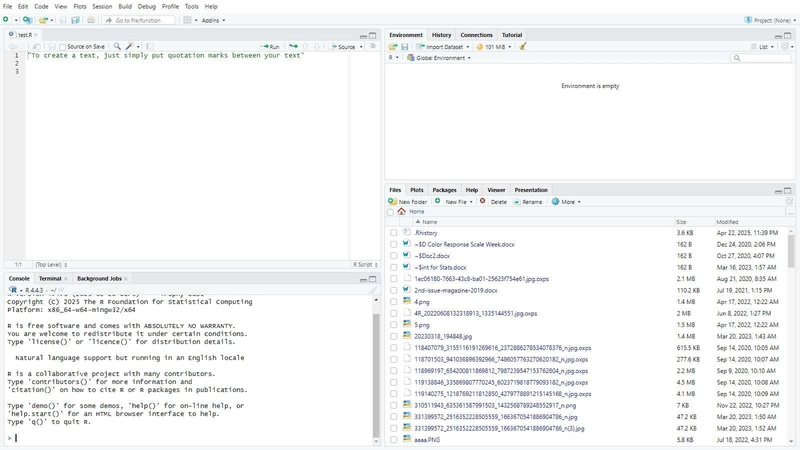Click the Save all documents icon
The width and height of the screenshot is (800, 450).
tap(76, 20)
